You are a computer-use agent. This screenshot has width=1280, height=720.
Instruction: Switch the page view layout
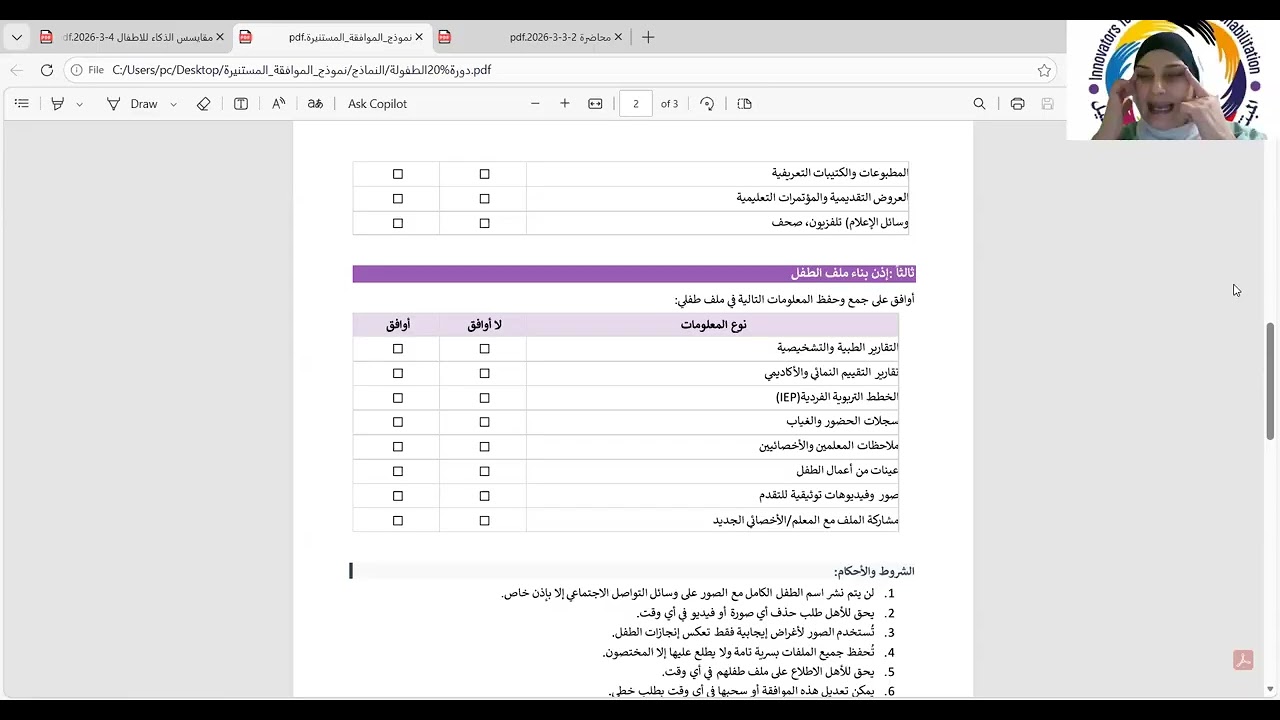coord(744,104)
